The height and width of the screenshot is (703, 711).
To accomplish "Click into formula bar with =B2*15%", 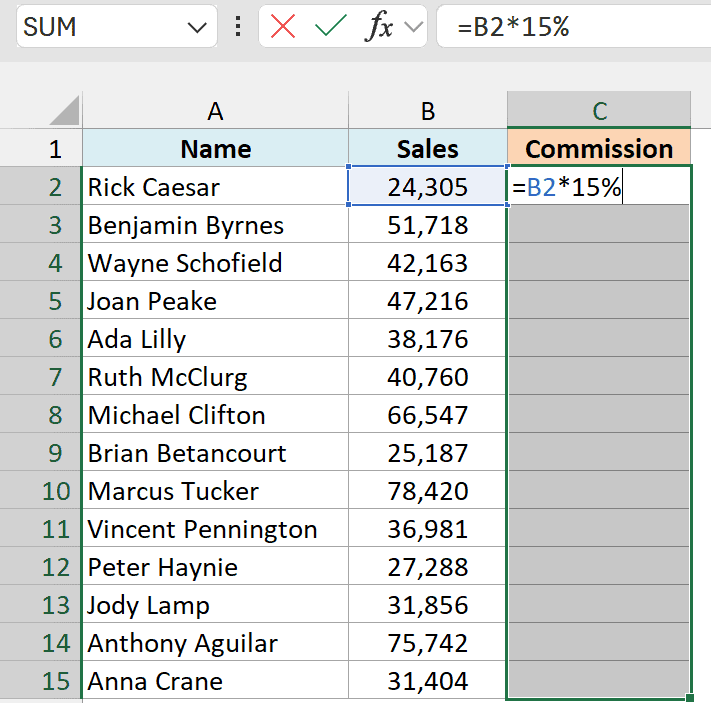I will click(574, 26).
